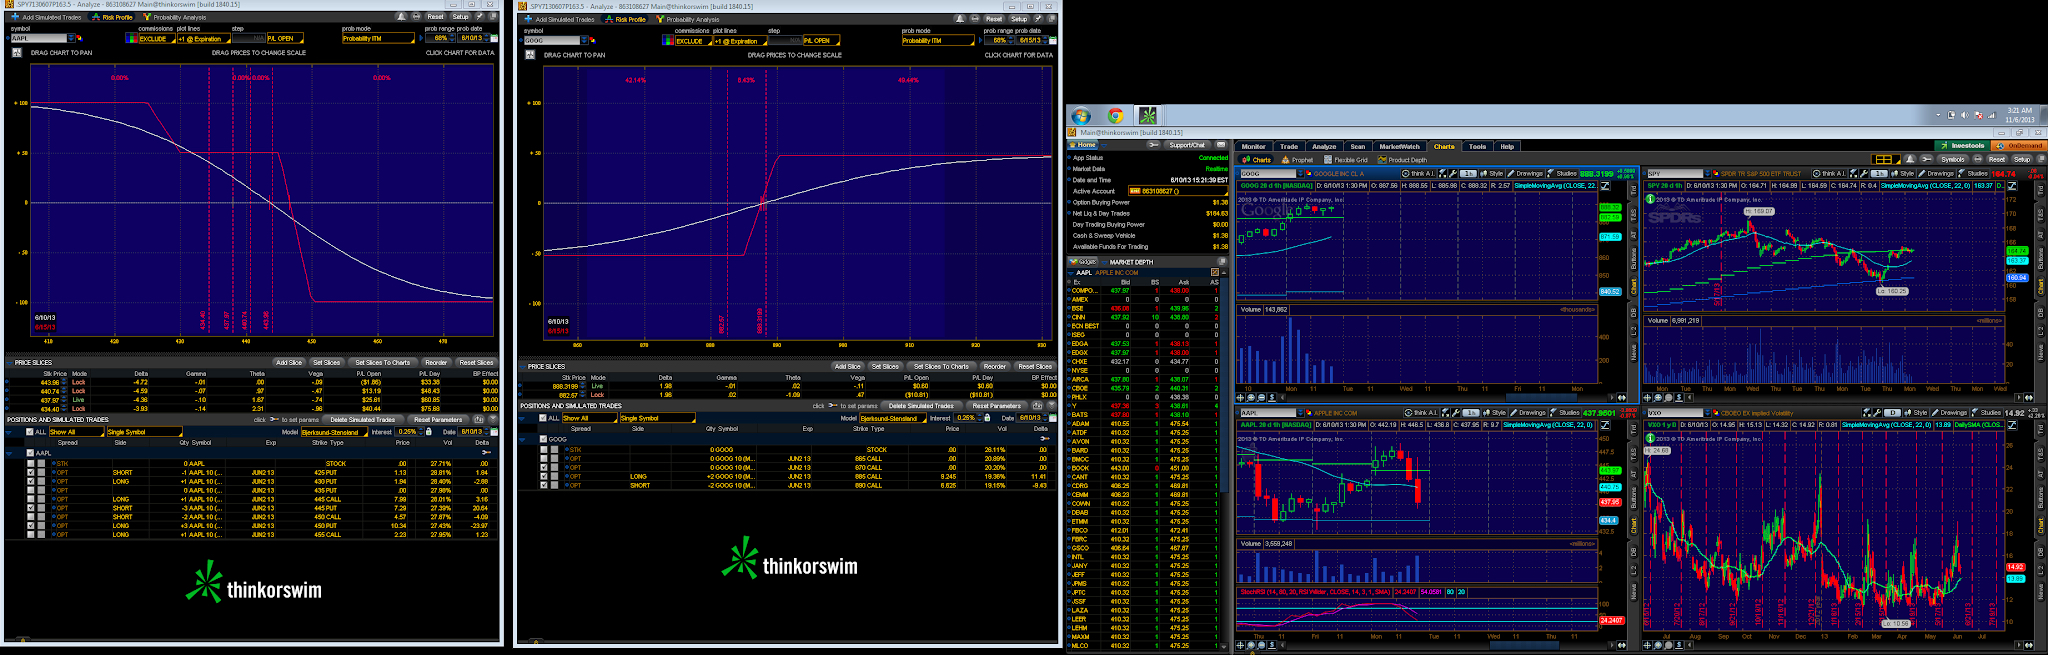Screen dimensions: 2048x655
Task: Select the Prophet sub-tab under Charts
Action: [x=1298, y=160]
